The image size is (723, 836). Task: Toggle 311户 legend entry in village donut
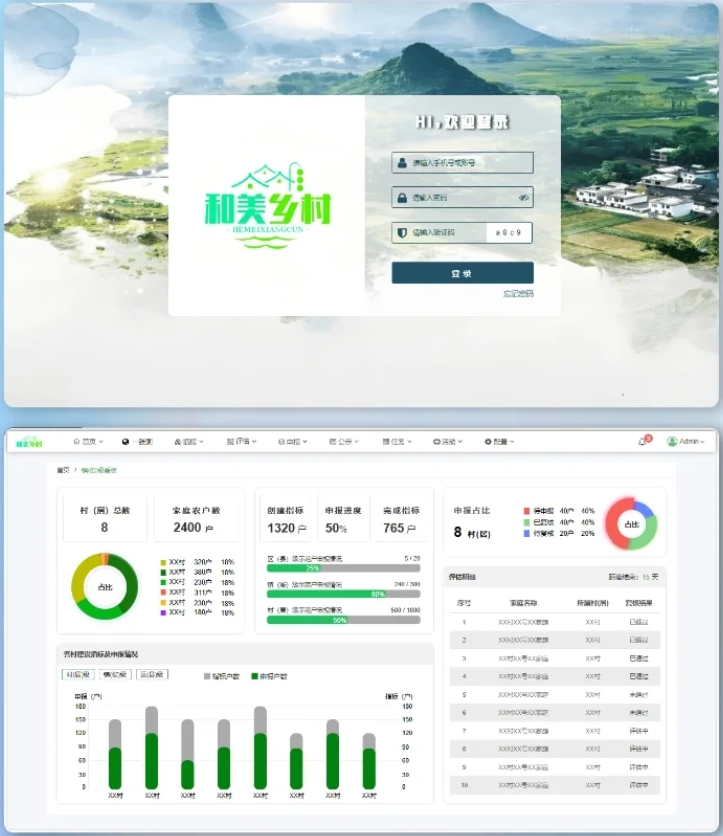197,592
